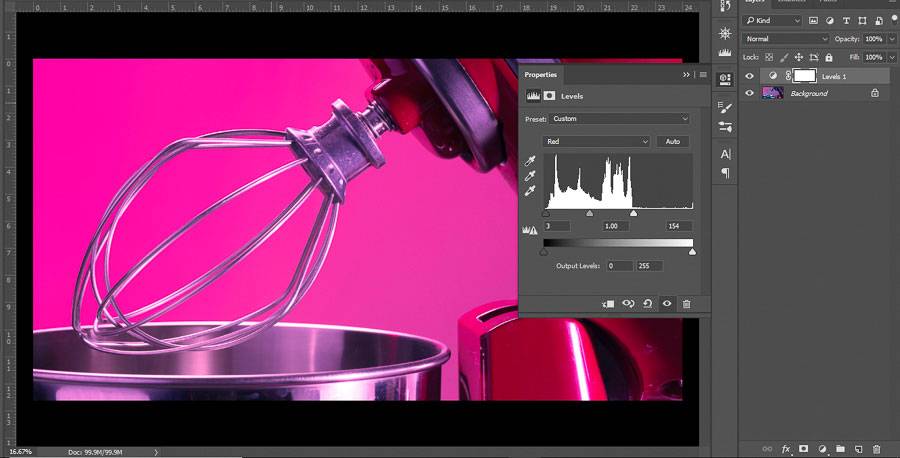Click the Auto button in Levels
The height and width of the screenshot is (458, 900).
click(x=673, y=142)
